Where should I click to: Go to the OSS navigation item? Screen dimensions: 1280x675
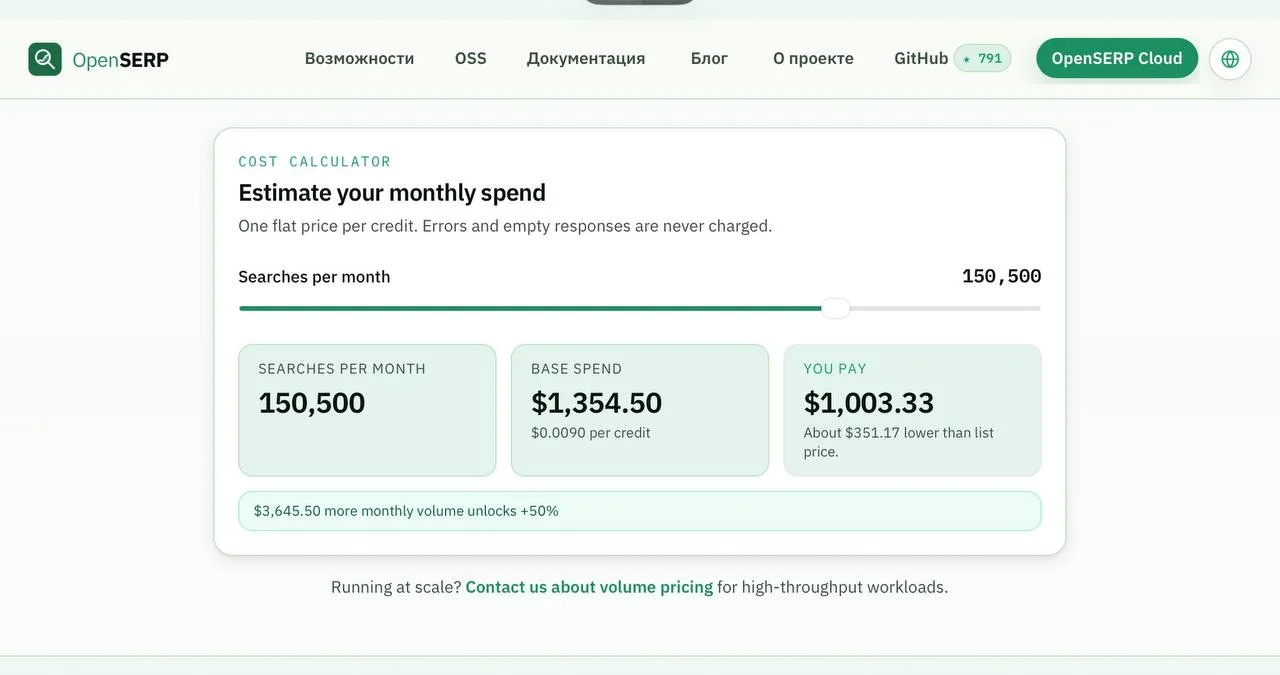pyautogui.click(x=471, y=58)
